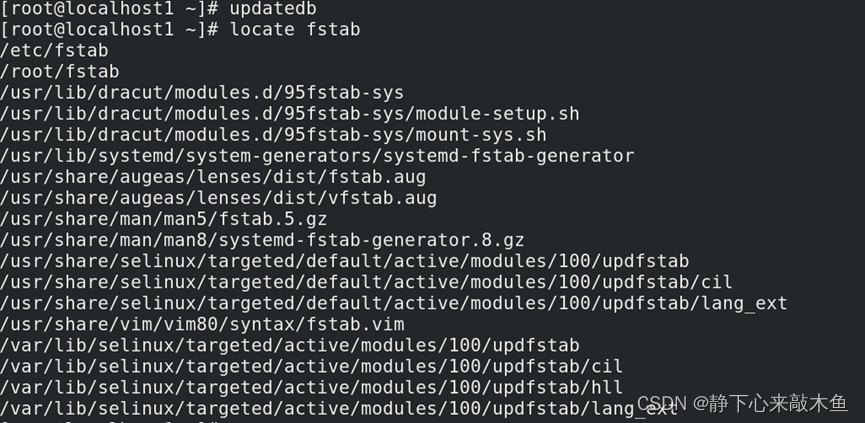Select the vim80 syntax fstab.vim path
Screen dimensions: 865x423
pos(202,323)
